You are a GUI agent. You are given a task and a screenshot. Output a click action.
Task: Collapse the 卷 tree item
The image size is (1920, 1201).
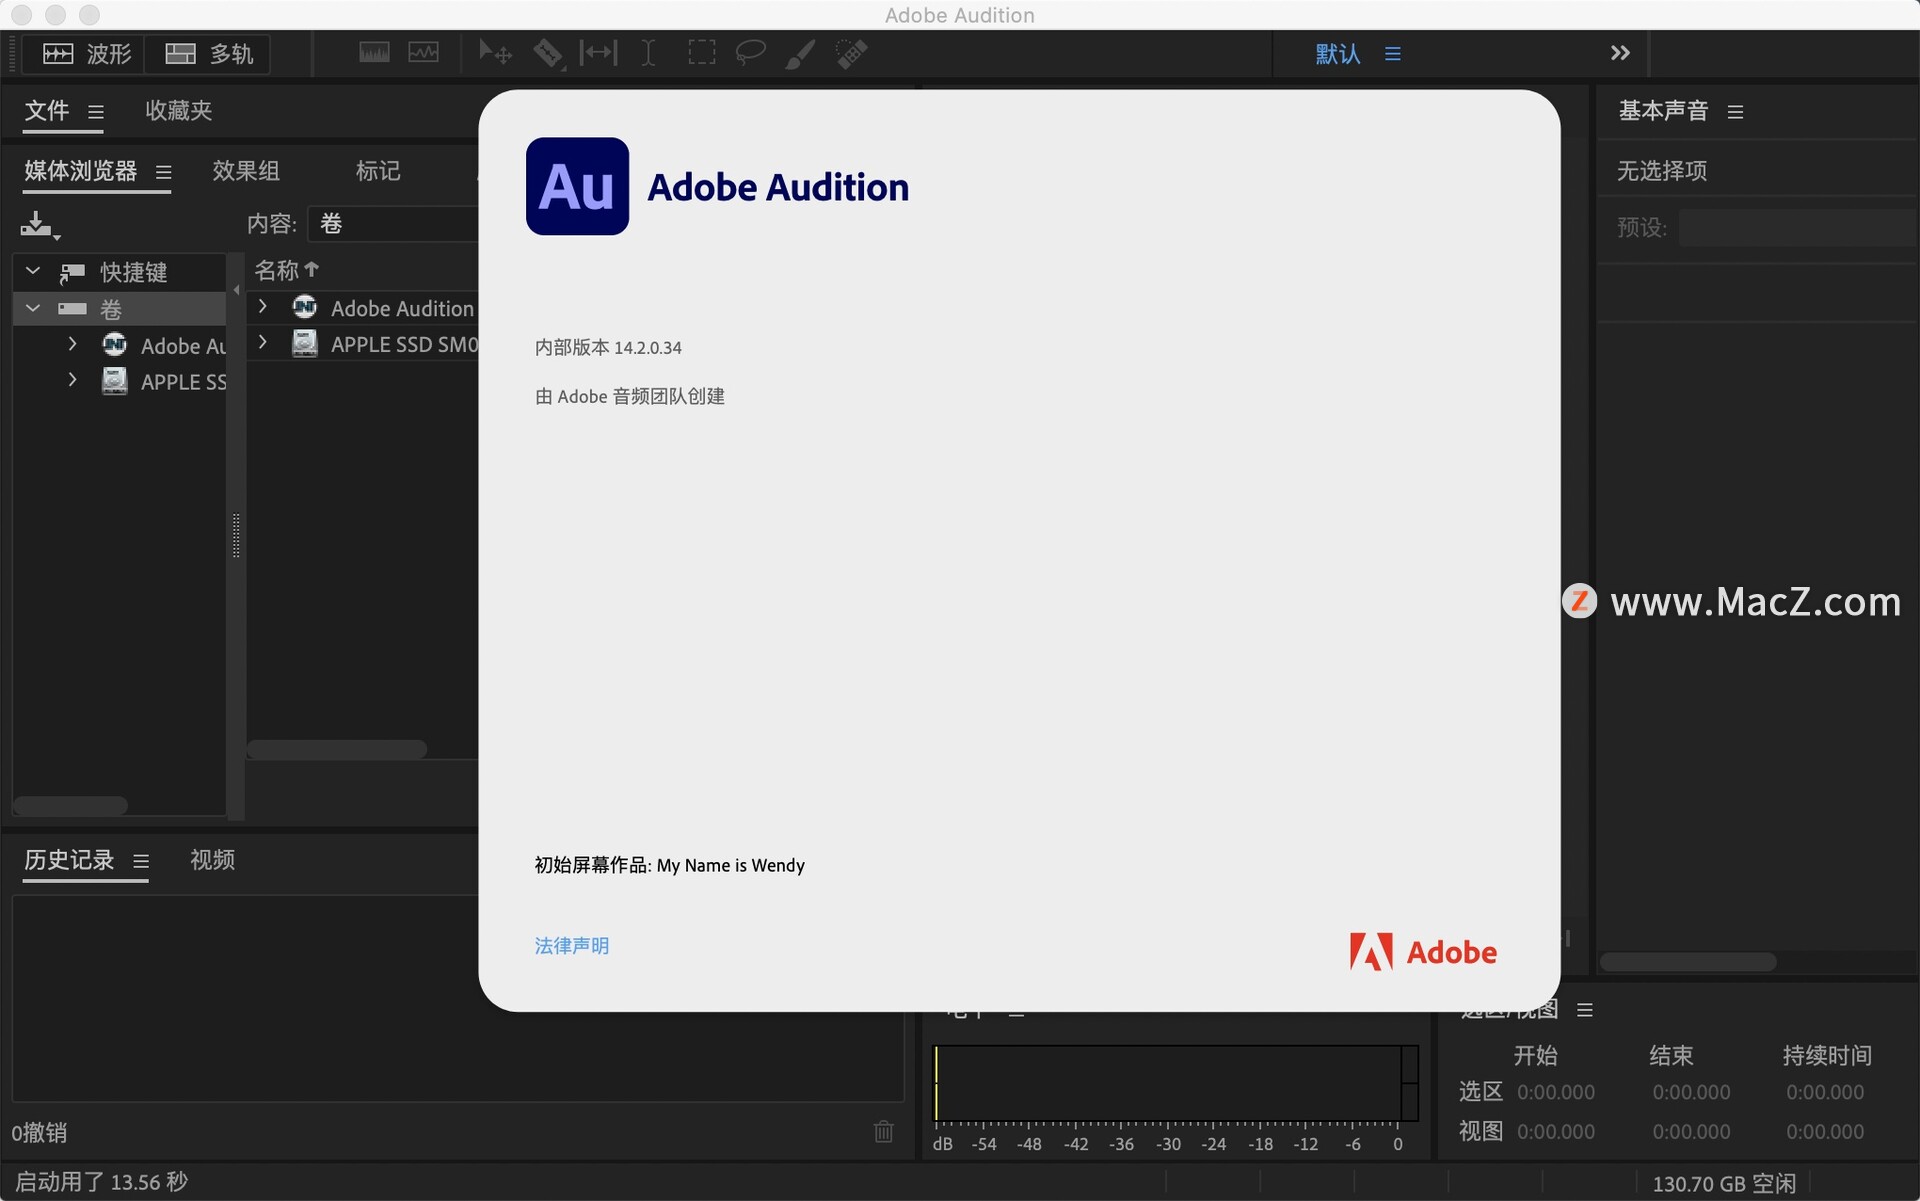tap(31, 308)
